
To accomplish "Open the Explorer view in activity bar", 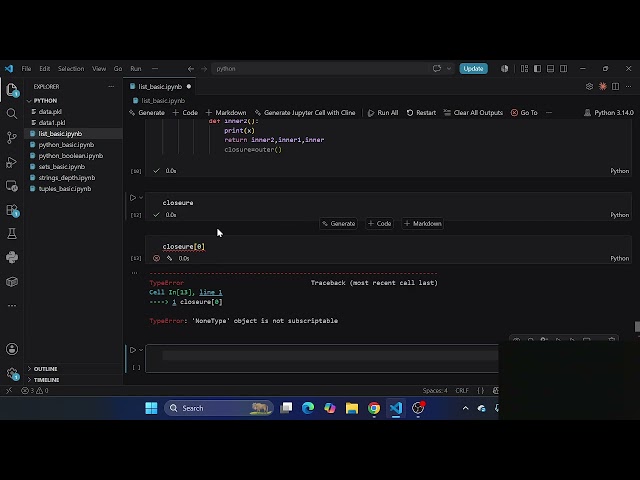I will (12, 89).
